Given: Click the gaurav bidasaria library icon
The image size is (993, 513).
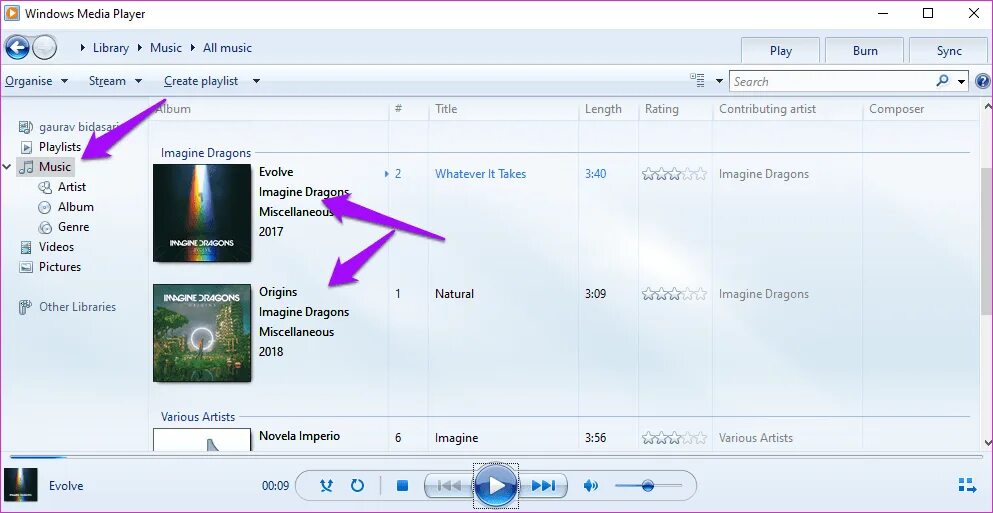Looking at the screenshot, I should point(26,127).
